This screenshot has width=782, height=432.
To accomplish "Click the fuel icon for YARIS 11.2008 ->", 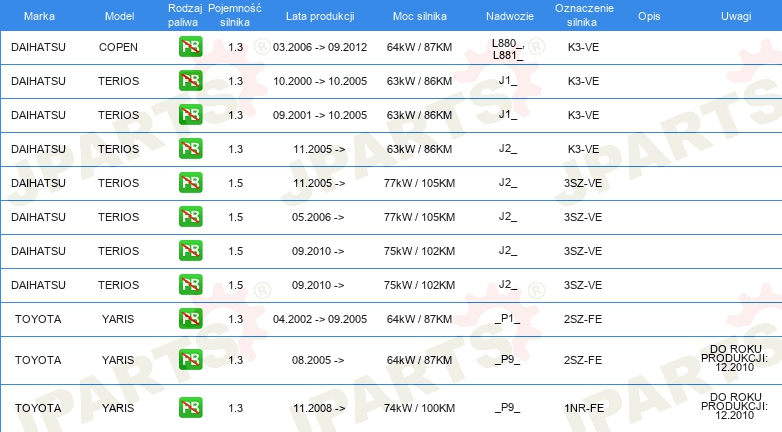I will tap(191, 408).
